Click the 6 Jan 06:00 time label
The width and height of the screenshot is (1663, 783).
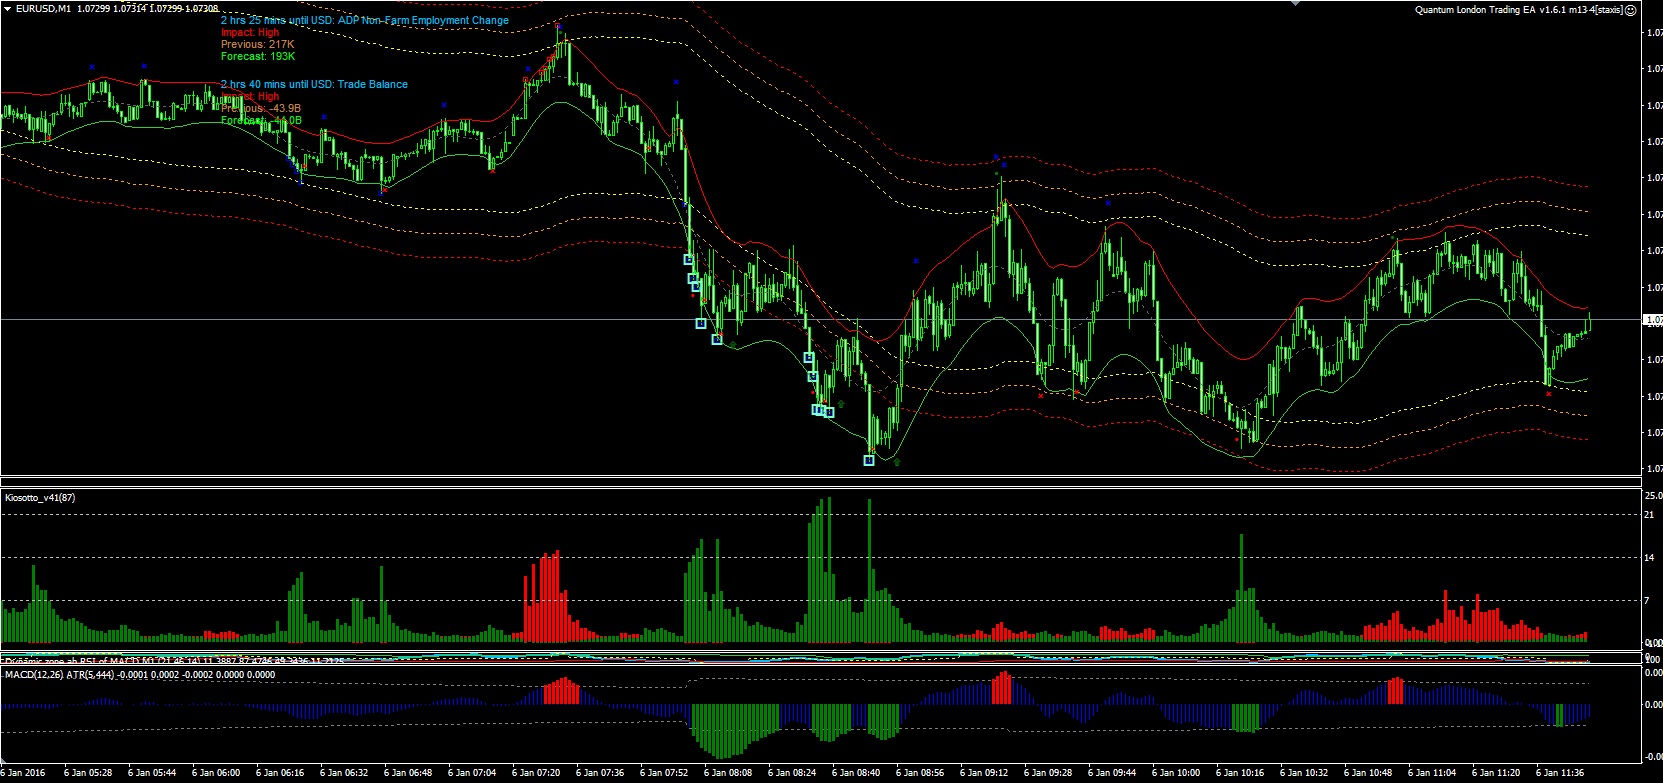coord(216,772)
